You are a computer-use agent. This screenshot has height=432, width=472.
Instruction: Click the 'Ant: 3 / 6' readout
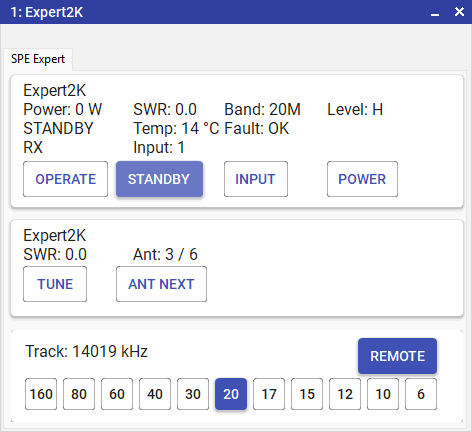(x=165, y=254)
